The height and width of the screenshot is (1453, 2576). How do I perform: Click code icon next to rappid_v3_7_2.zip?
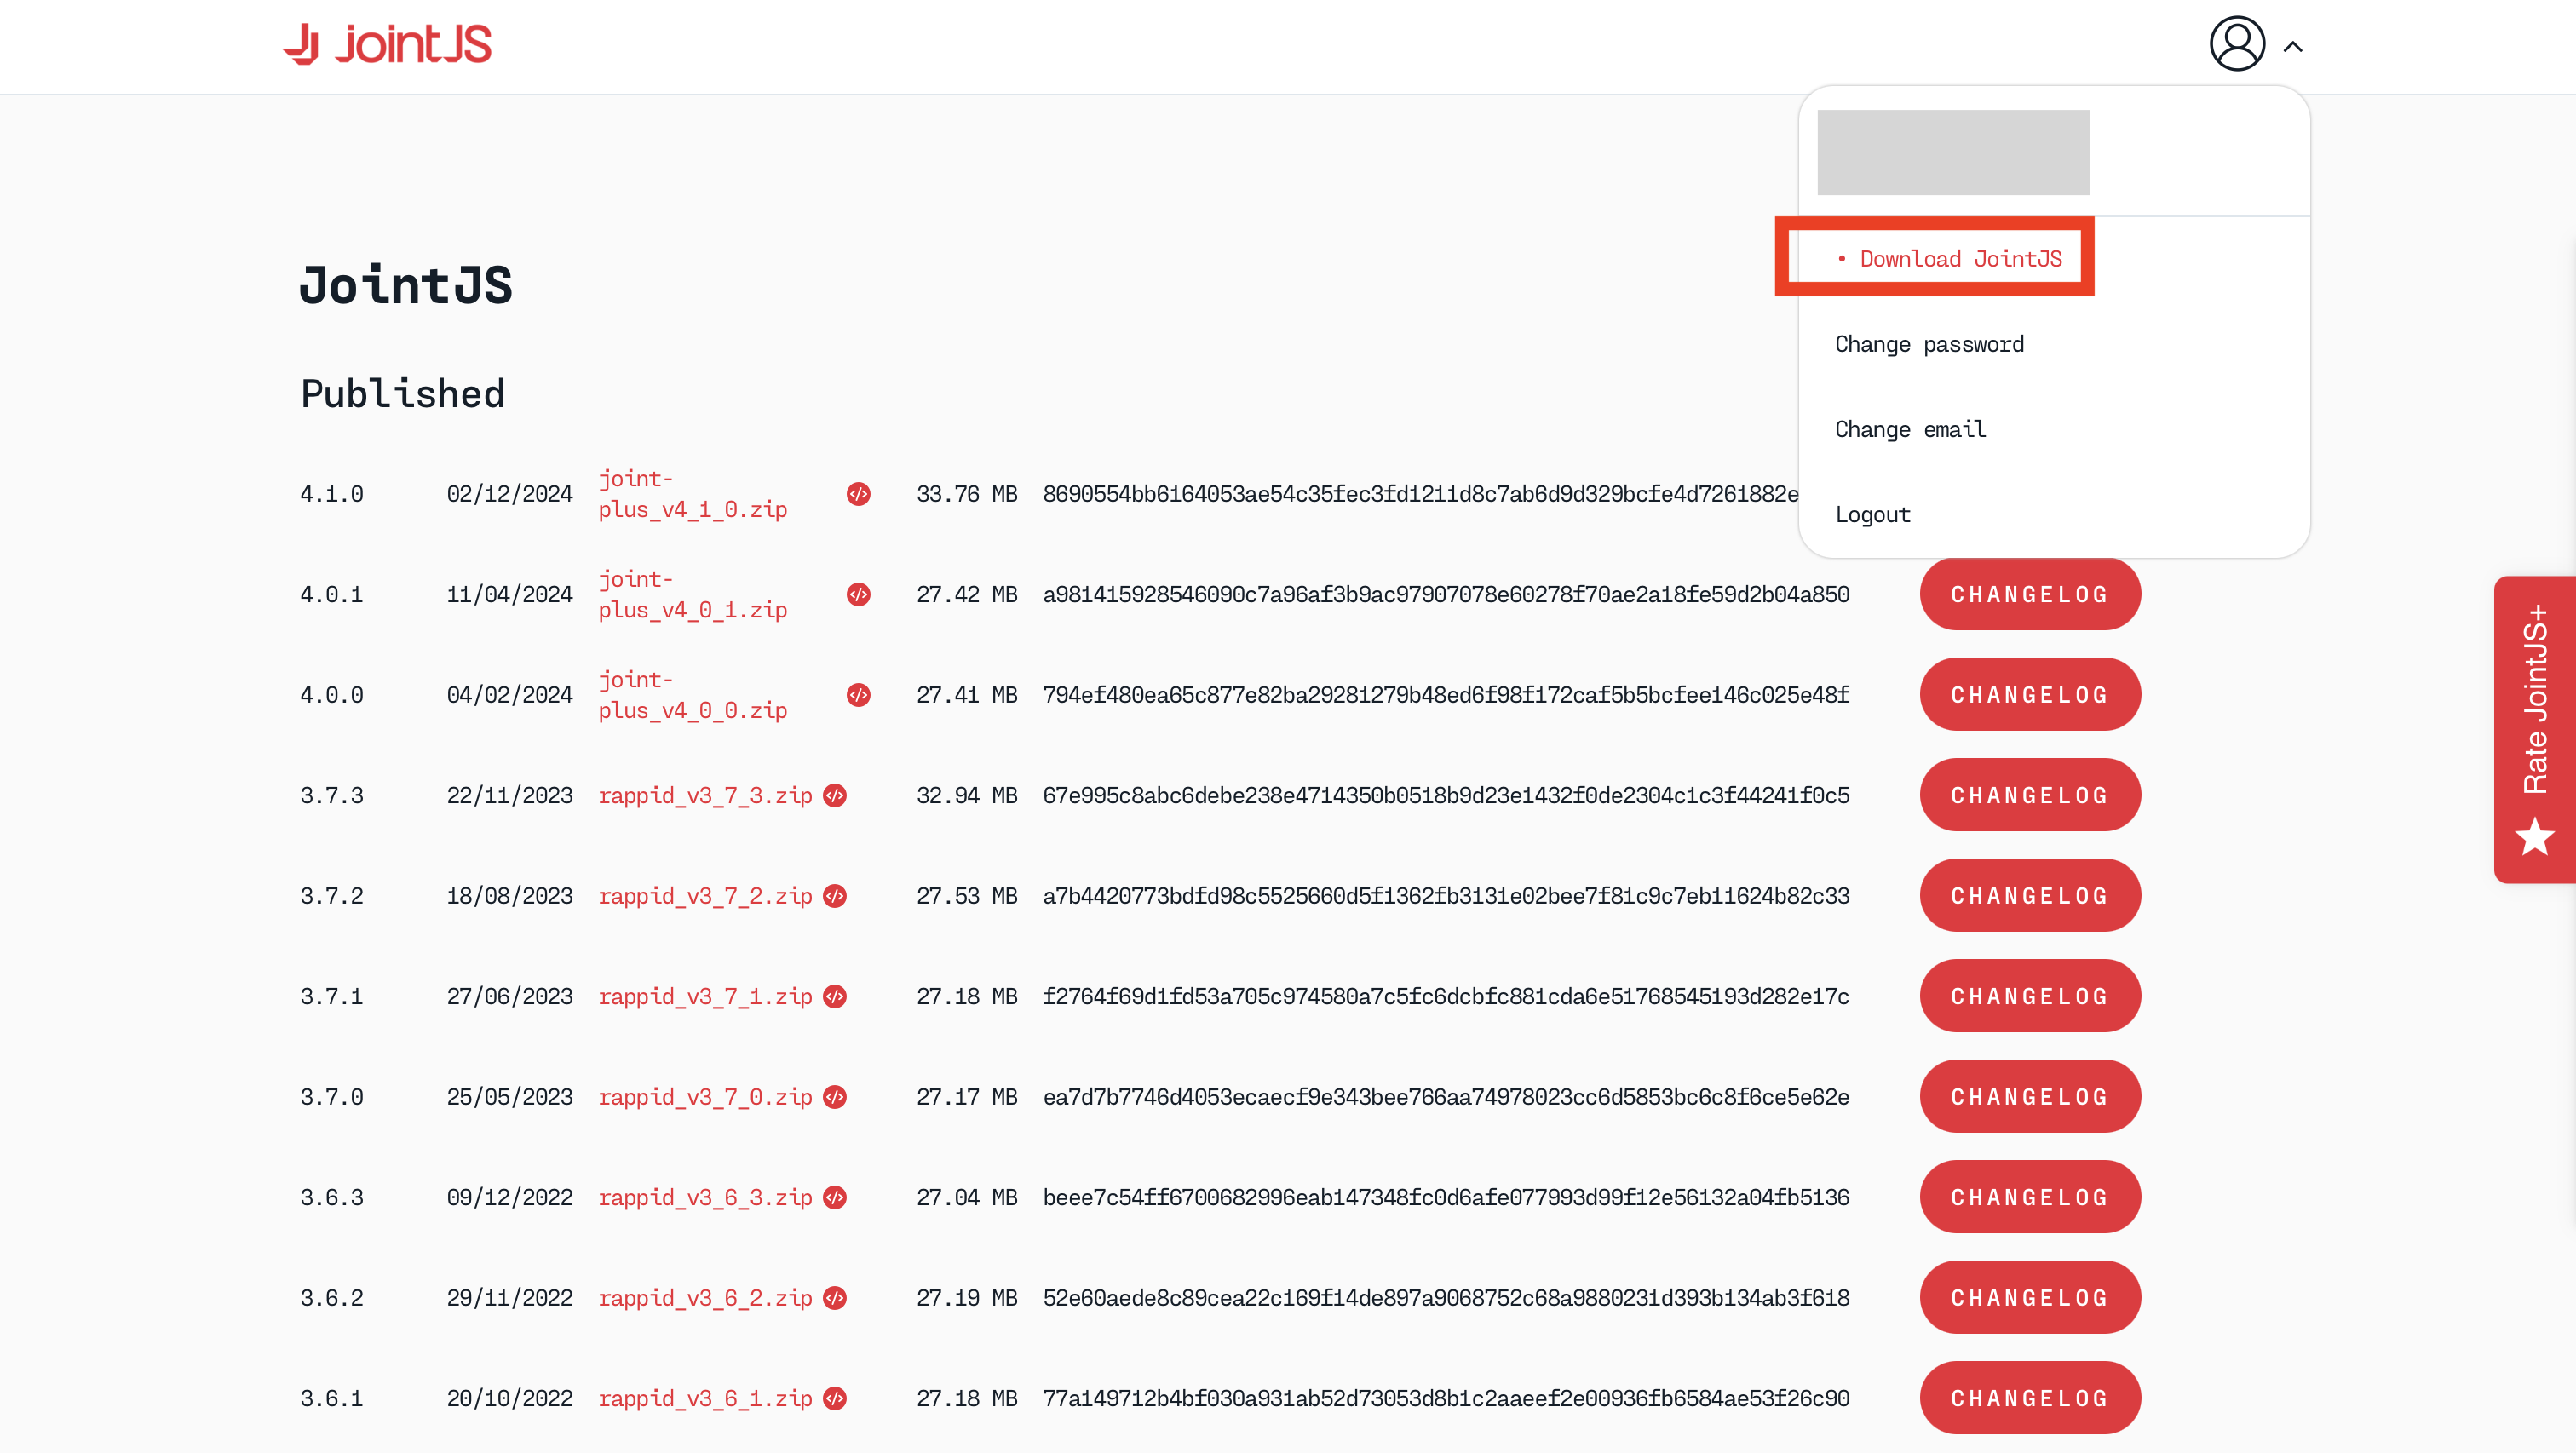click(x=835, y=896)
